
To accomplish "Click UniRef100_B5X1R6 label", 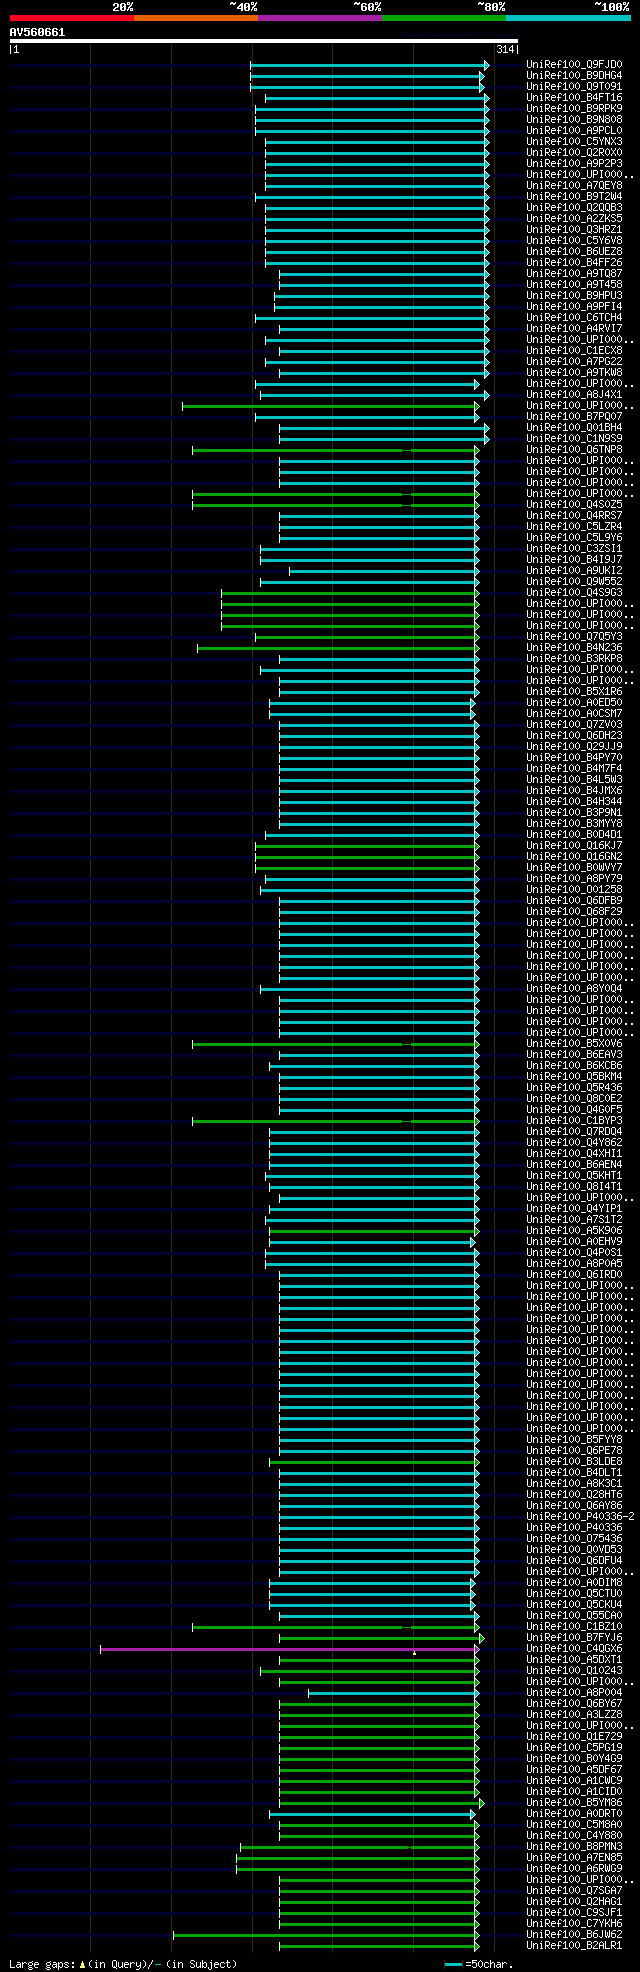I will pos(574,691).
